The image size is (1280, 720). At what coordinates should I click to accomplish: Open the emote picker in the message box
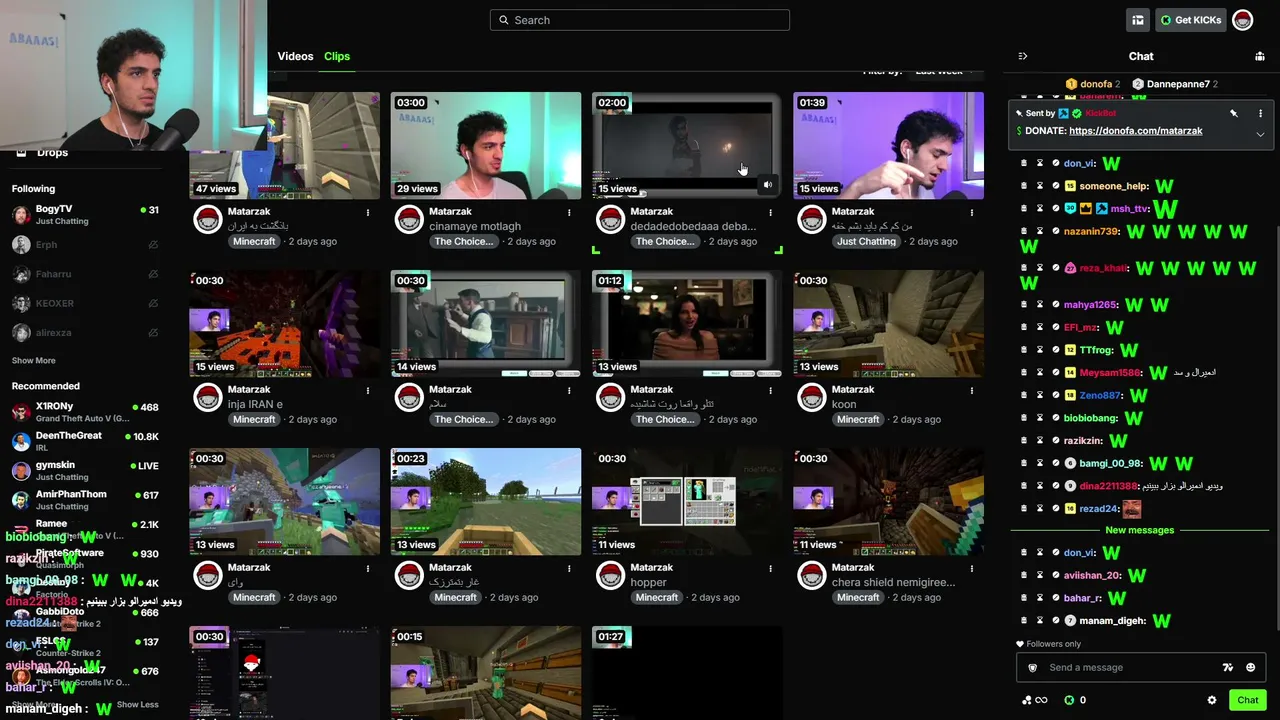click(1250, 668)
